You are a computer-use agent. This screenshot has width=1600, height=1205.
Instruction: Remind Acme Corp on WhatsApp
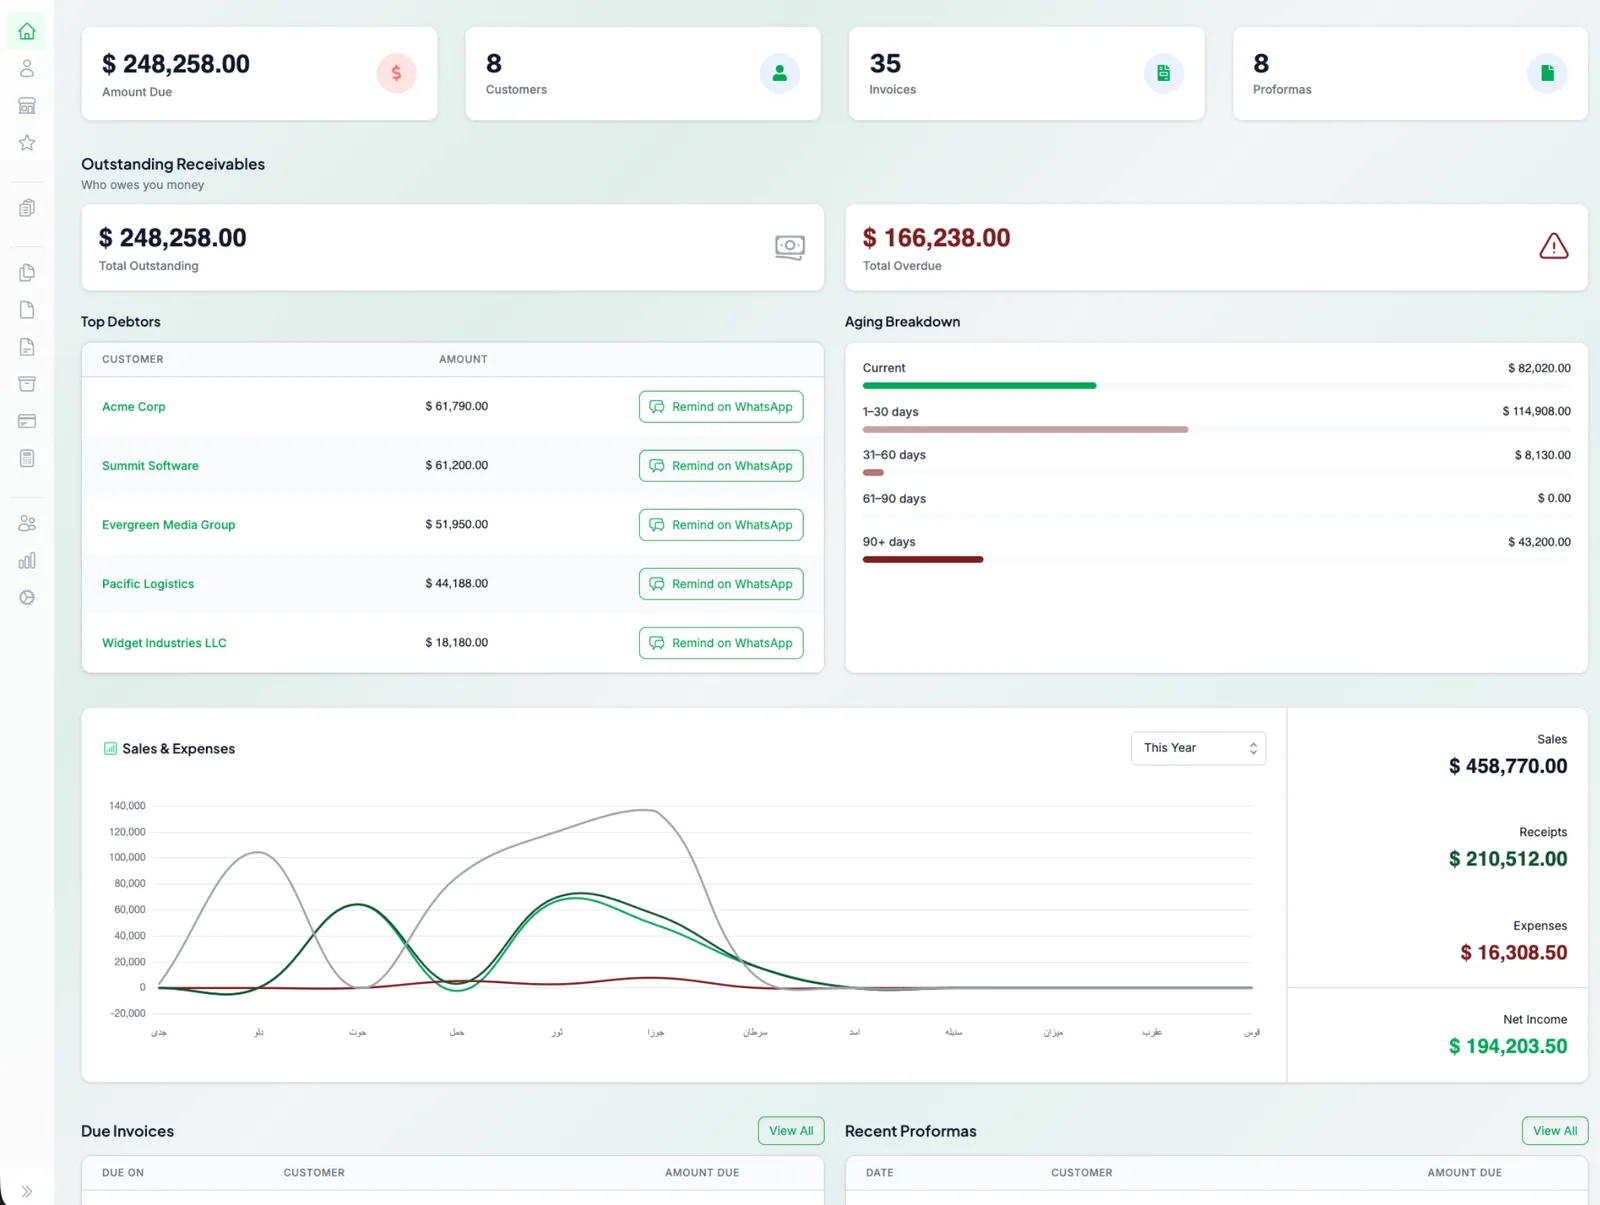point(721,407)
